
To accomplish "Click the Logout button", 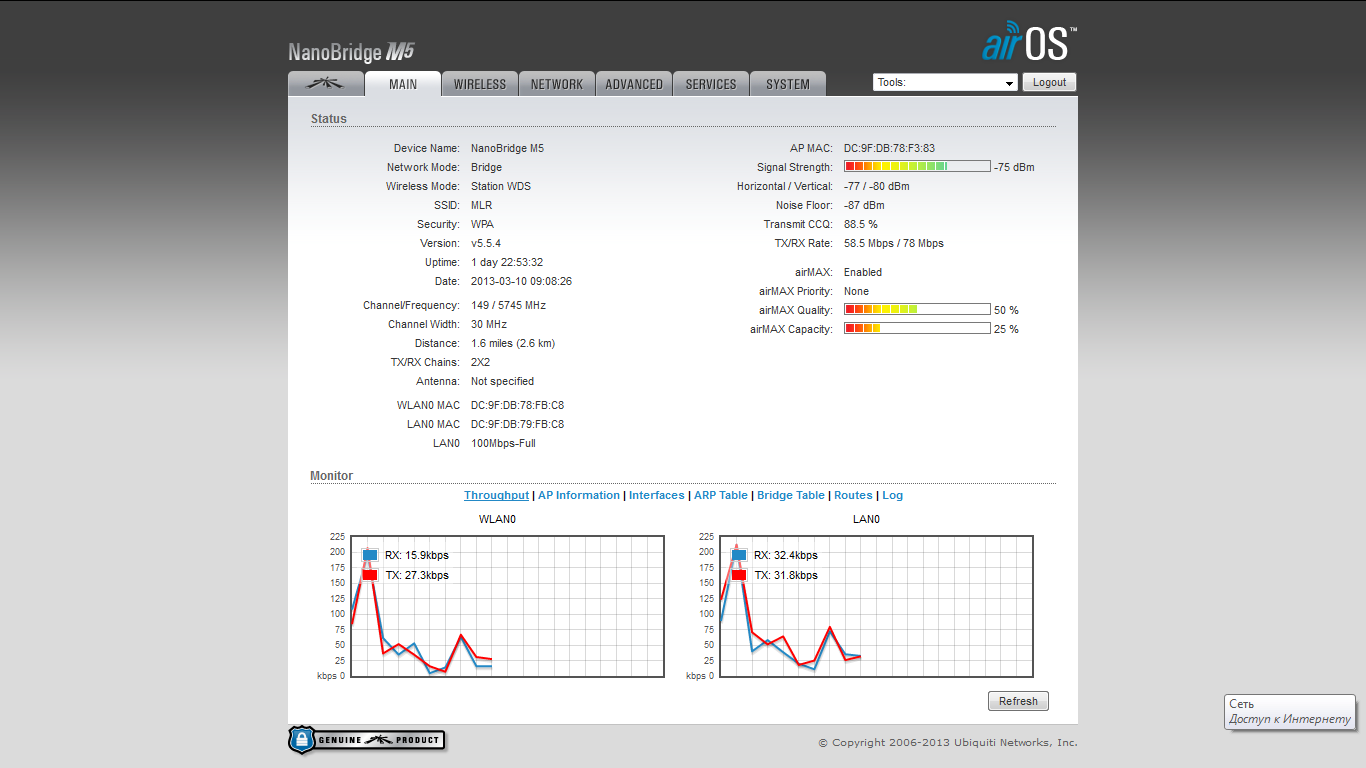I will (x=1049, y=82).
